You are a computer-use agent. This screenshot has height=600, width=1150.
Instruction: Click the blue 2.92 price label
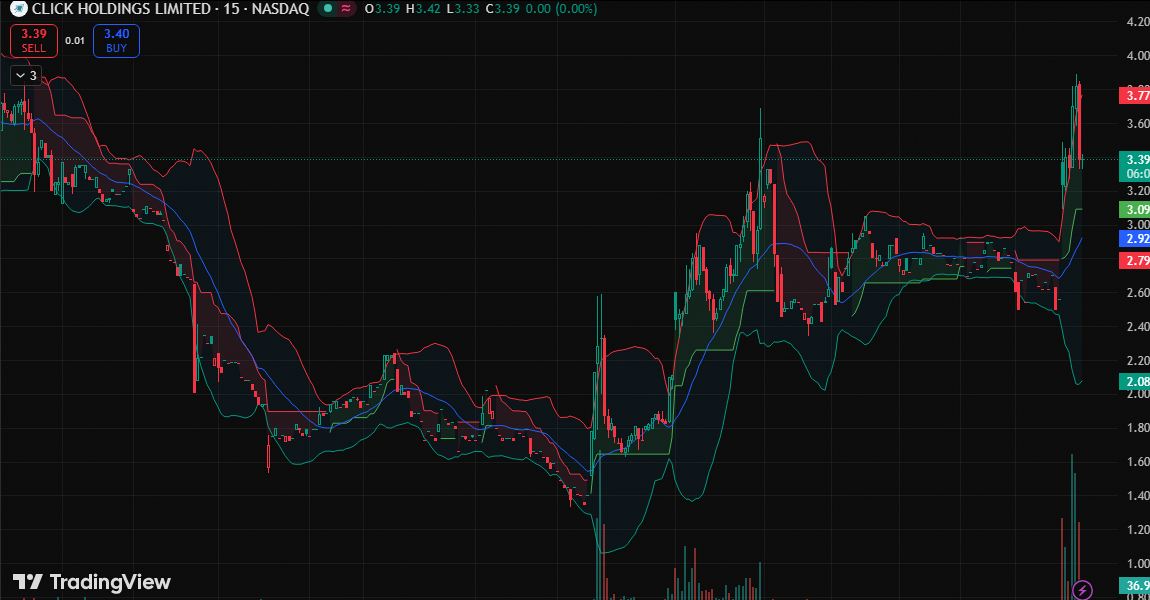[1135, 239]
